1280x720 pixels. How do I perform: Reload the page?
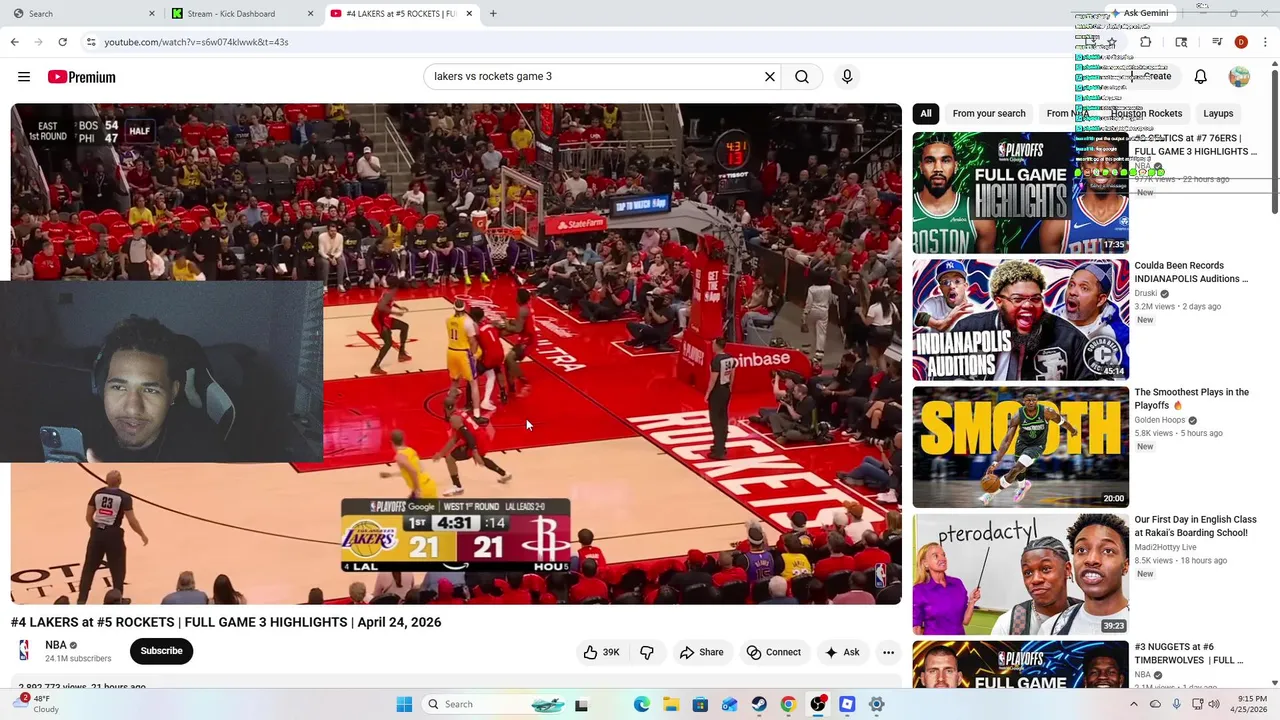pyautogui.click(x=62, y=42)
